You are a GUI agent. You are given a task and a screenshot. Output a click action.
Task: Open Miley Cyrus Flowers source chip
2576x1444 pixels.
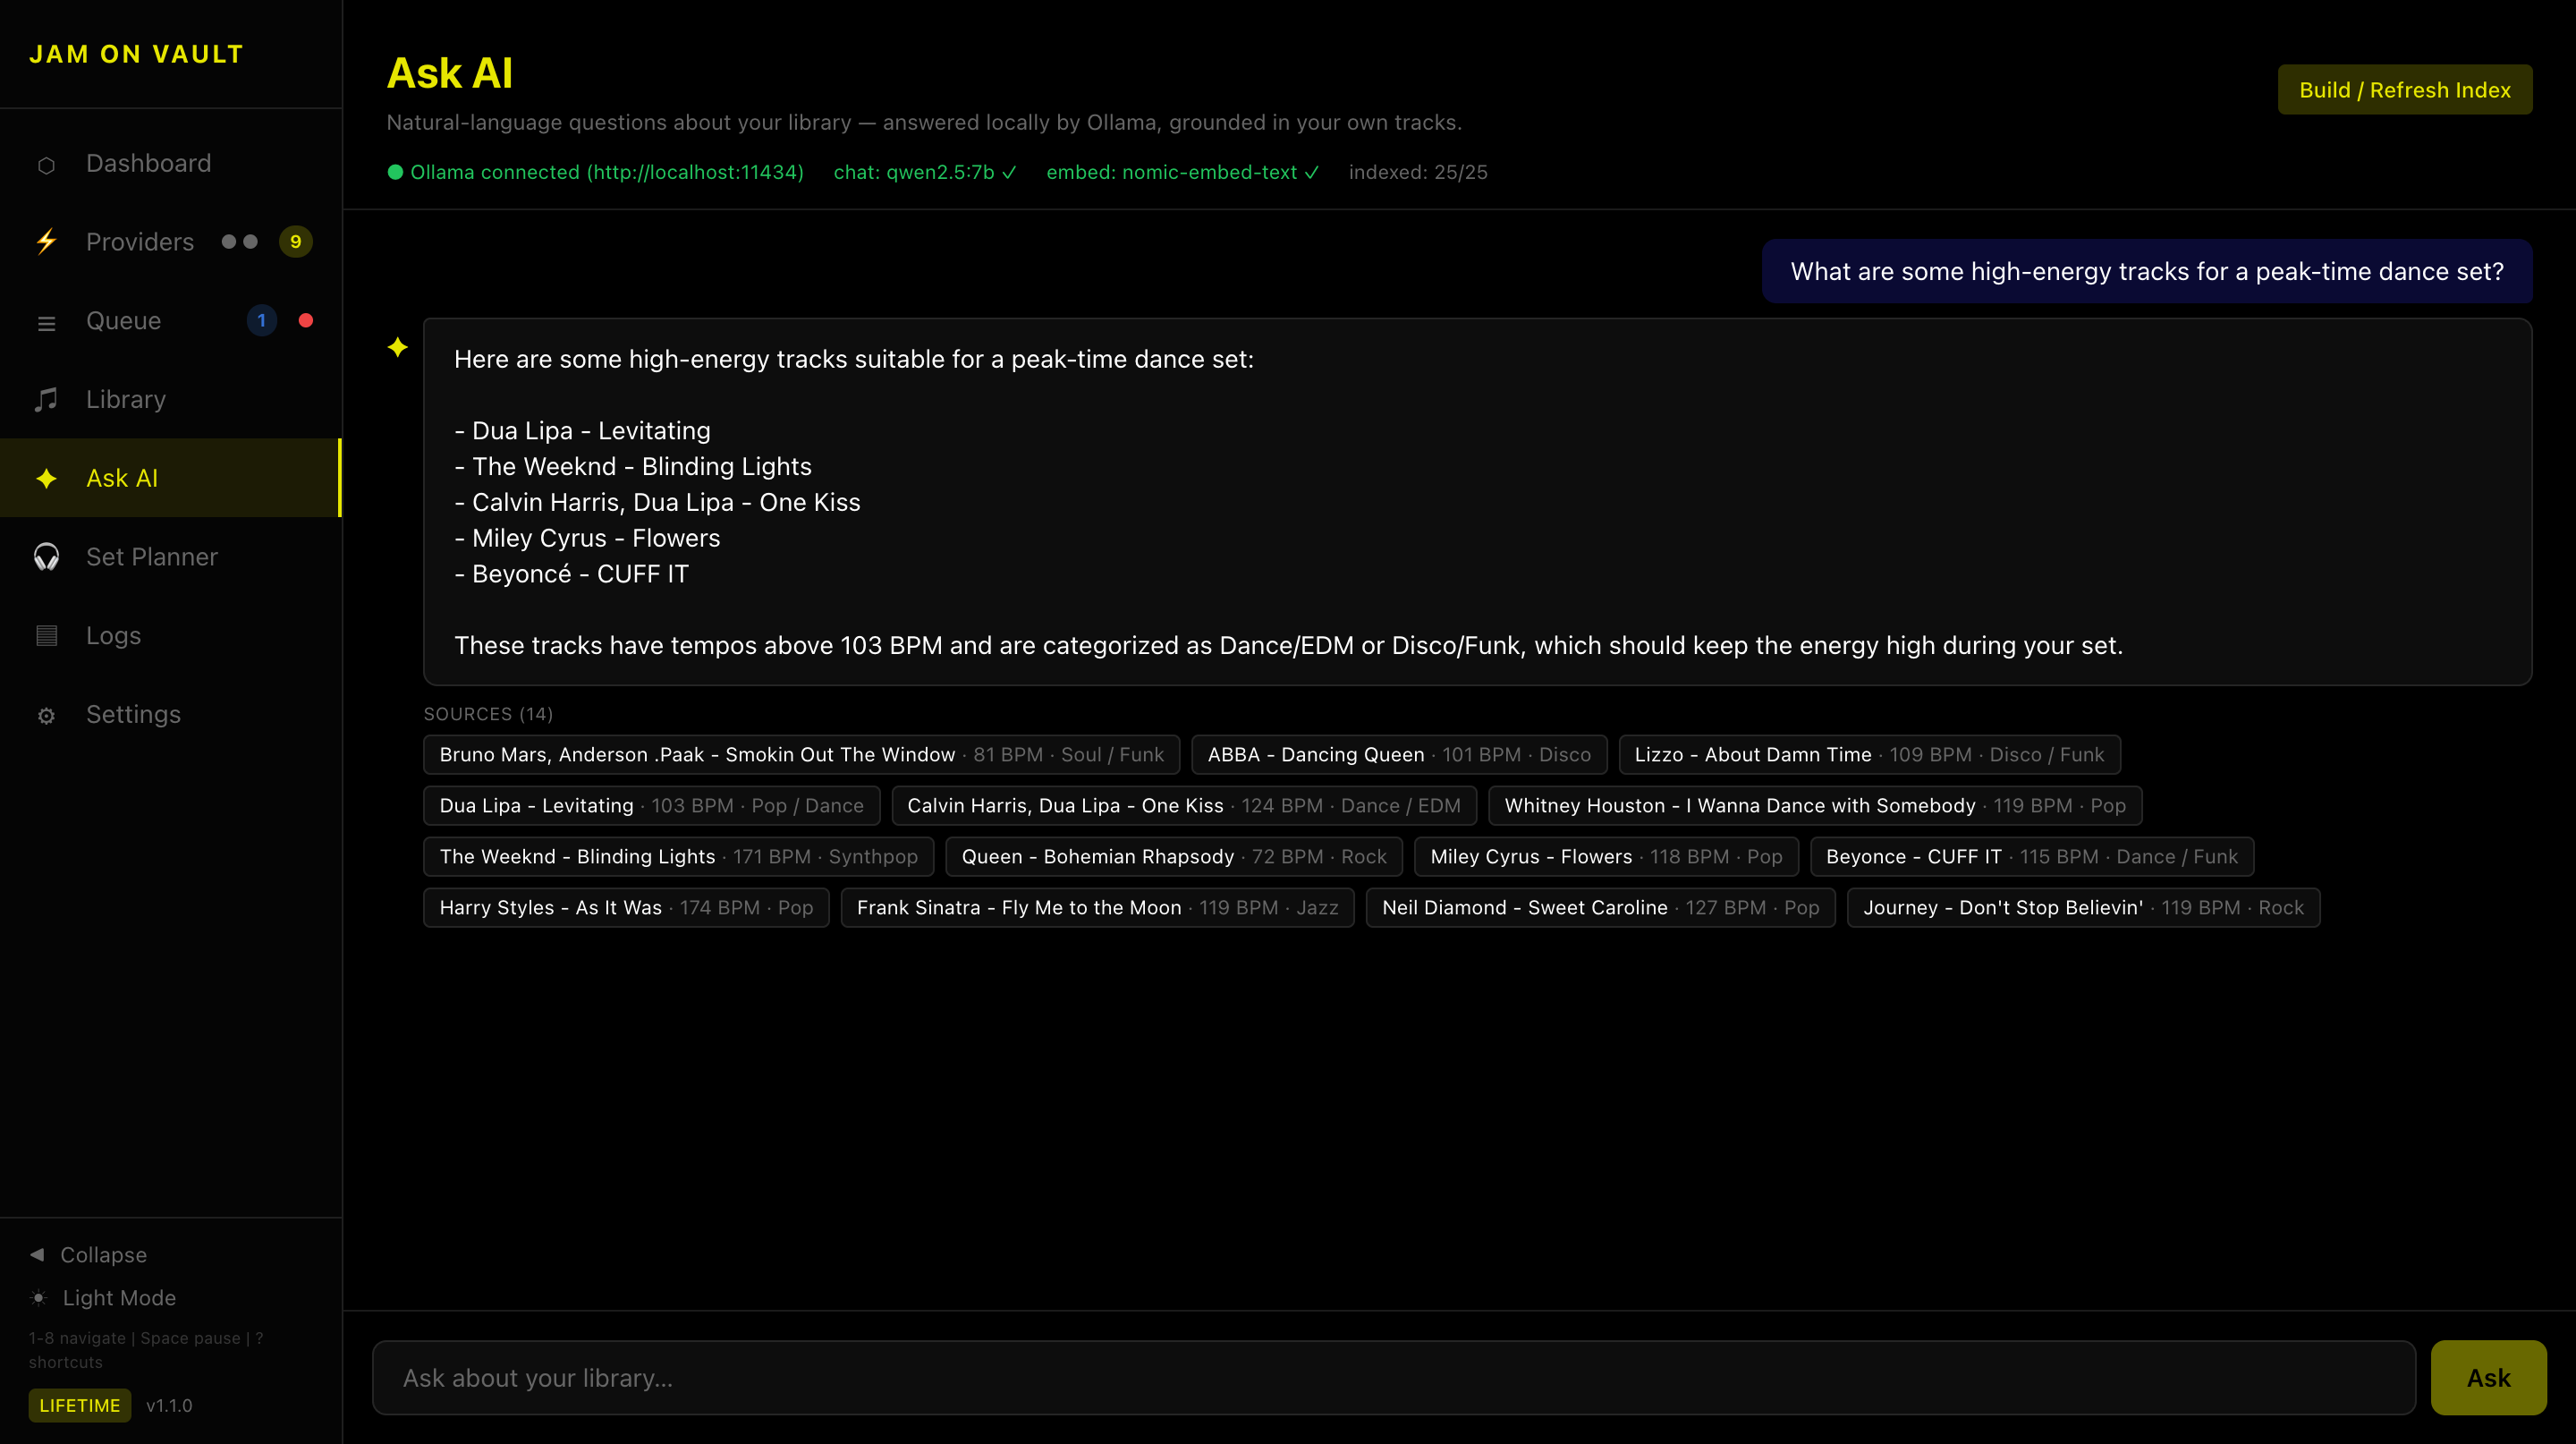coord(1606,857)
